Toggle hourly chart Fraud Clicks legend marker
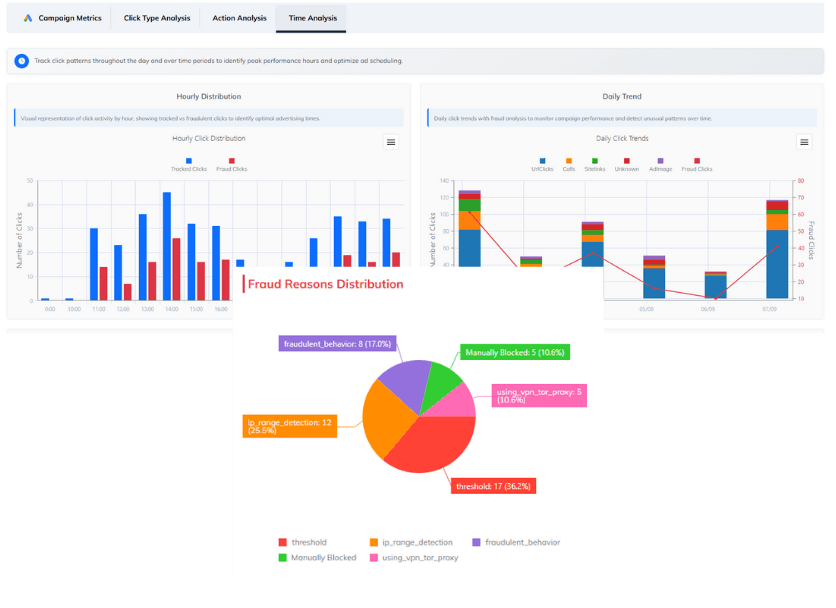Image resolution: width=836 pixels, height=608 pixels. [x=232, y=160]
